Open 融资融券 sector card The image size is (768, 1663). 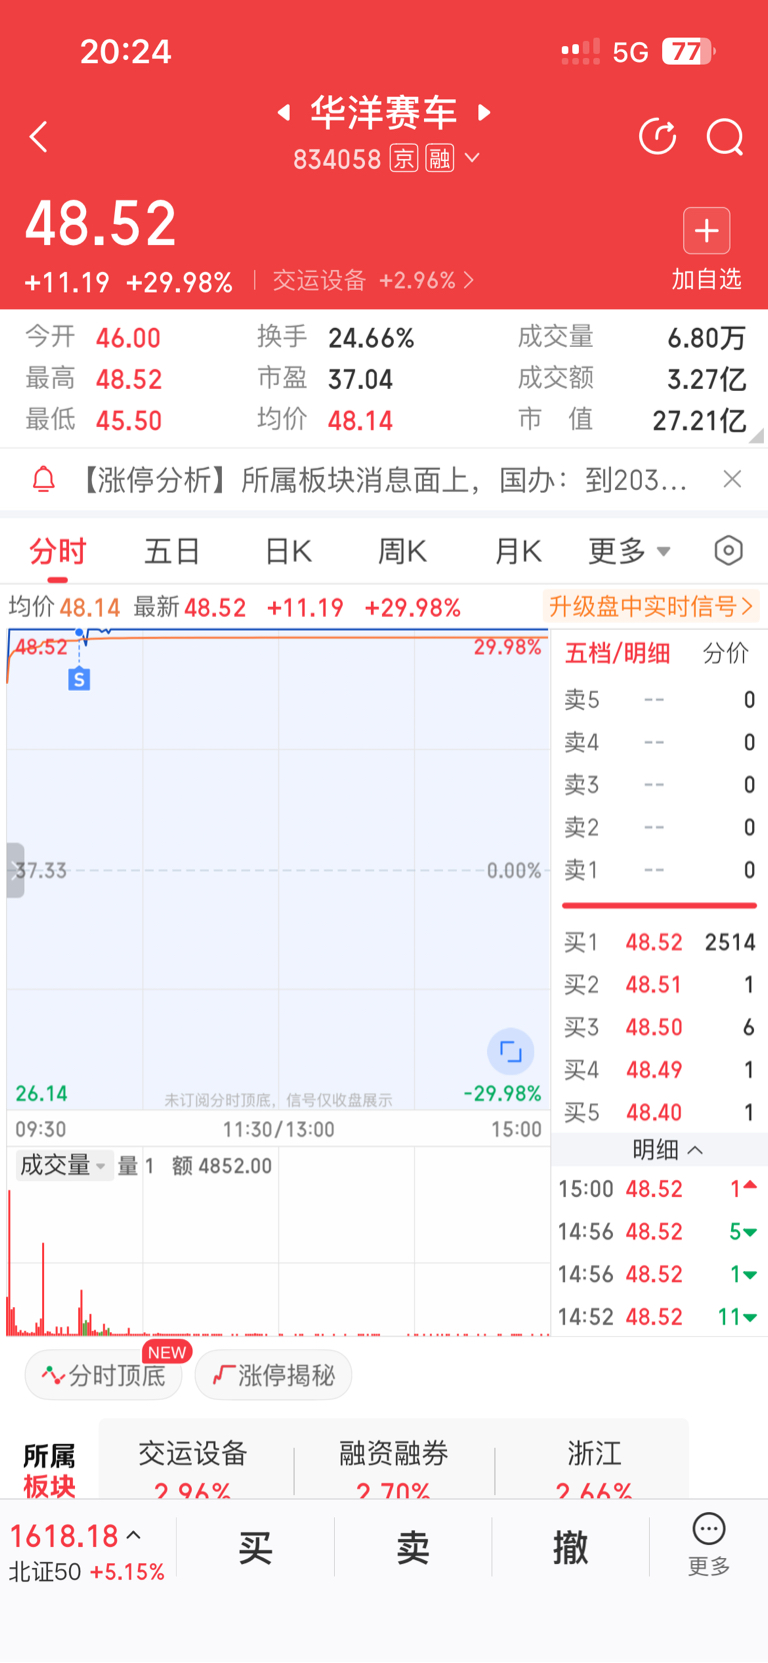tap(393, 1468)
